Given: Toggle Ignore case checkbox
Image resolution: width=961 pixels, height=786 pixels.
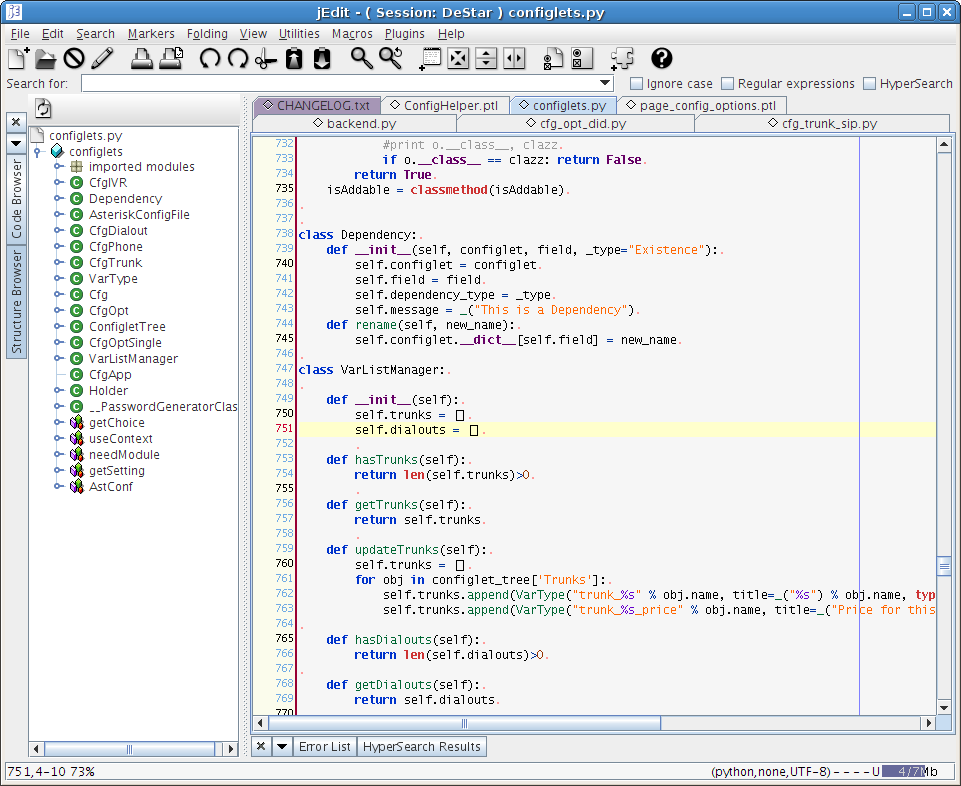Looking at the screenshot, I should click(x=637, y=83).
